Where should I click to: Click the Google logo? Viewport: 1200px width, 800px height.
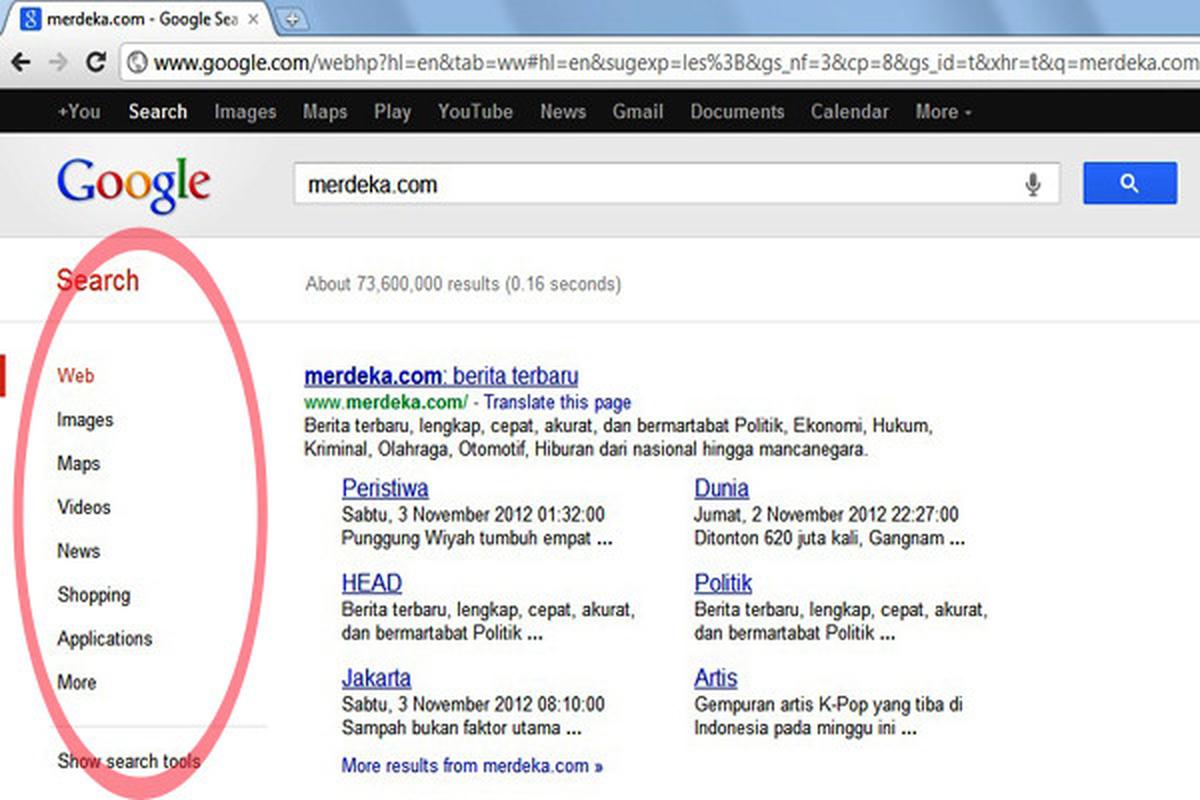[x=134, y=187]
